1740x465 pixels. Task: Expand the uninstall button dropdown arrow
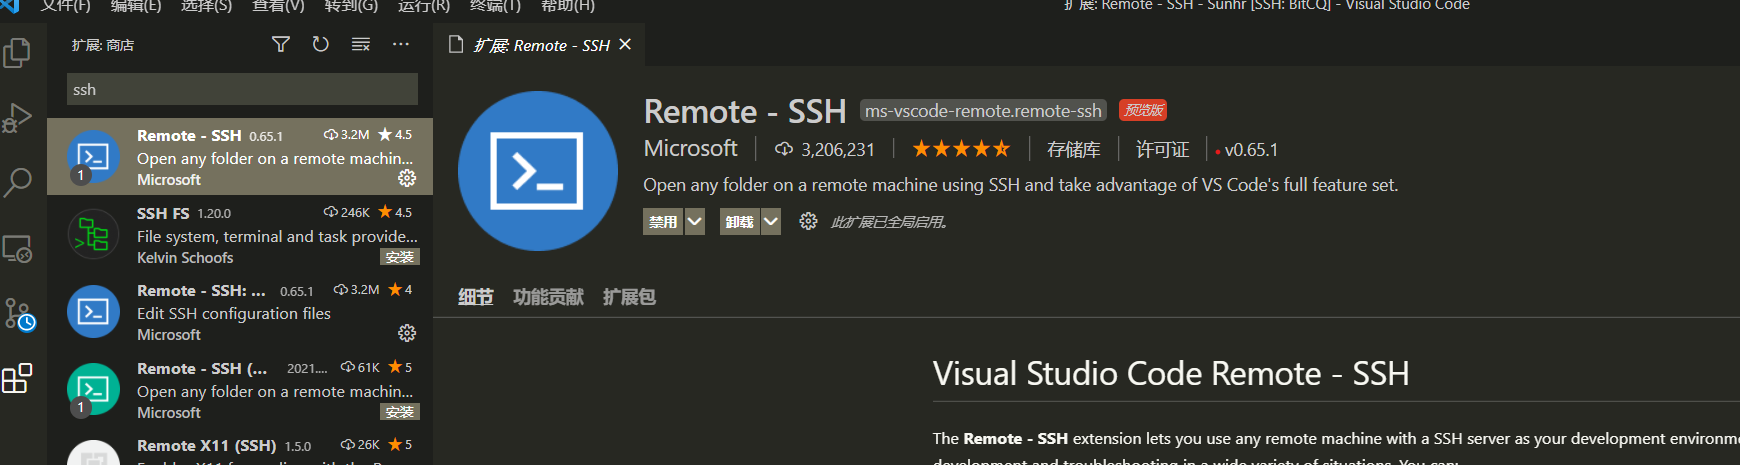coord(771,222)
